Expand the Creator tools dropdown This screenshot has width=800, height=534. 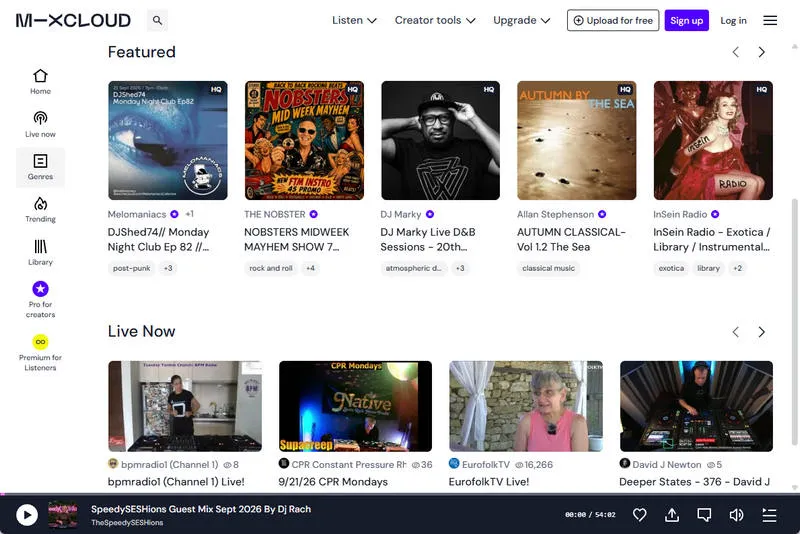click(435, 20)
